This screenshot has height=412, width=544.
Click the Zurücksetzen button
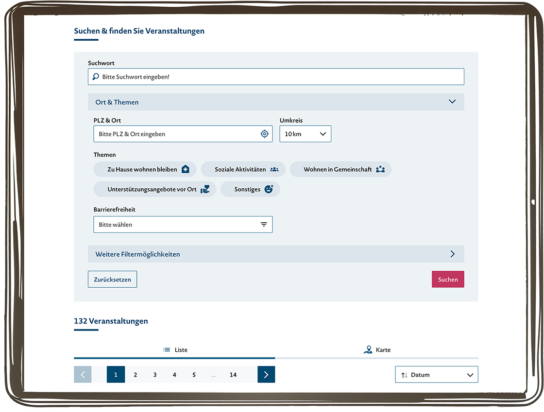click(112, 279)
